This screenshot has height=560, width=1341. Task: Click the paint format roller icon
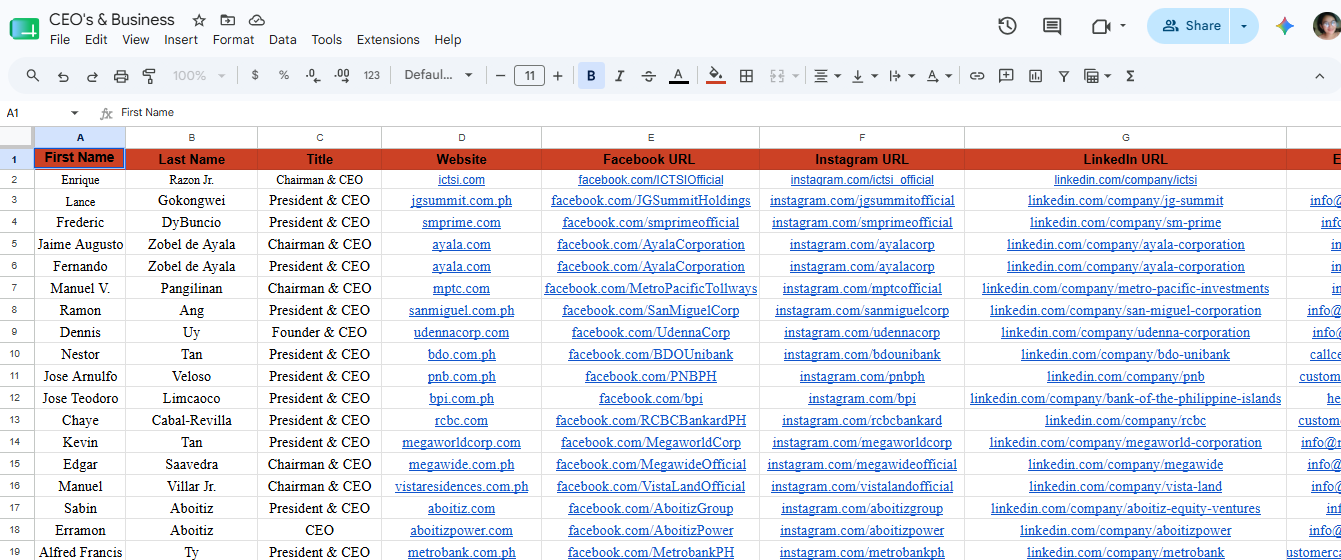[x=150, y=76]
